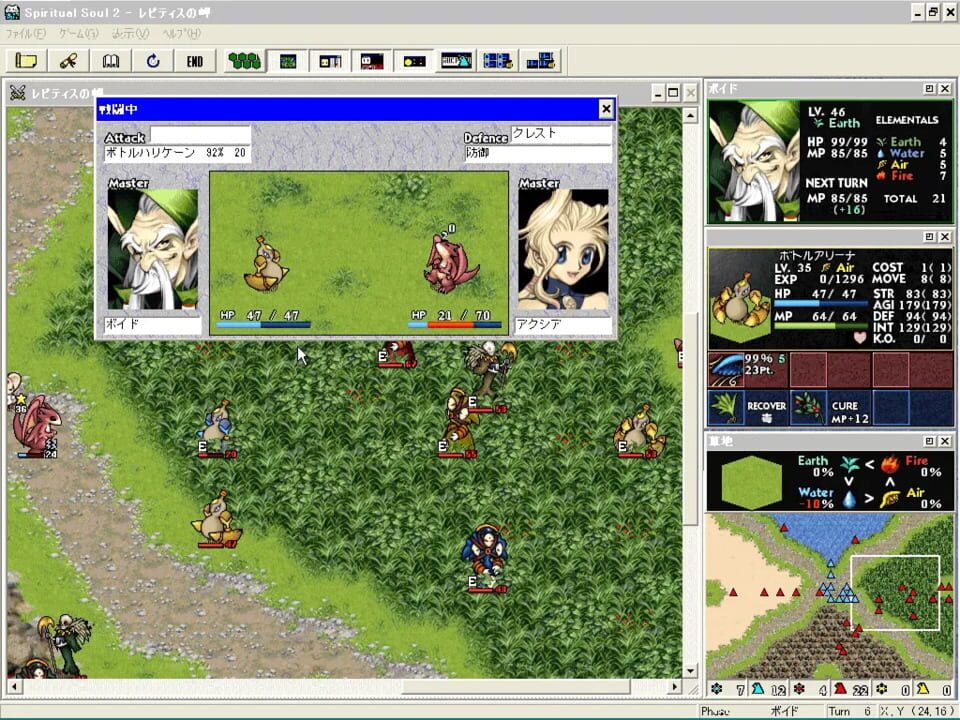The image size is (960, 720).
Task: Click the scroll/map icon in toolbar
Action: [x=27, y=61]
